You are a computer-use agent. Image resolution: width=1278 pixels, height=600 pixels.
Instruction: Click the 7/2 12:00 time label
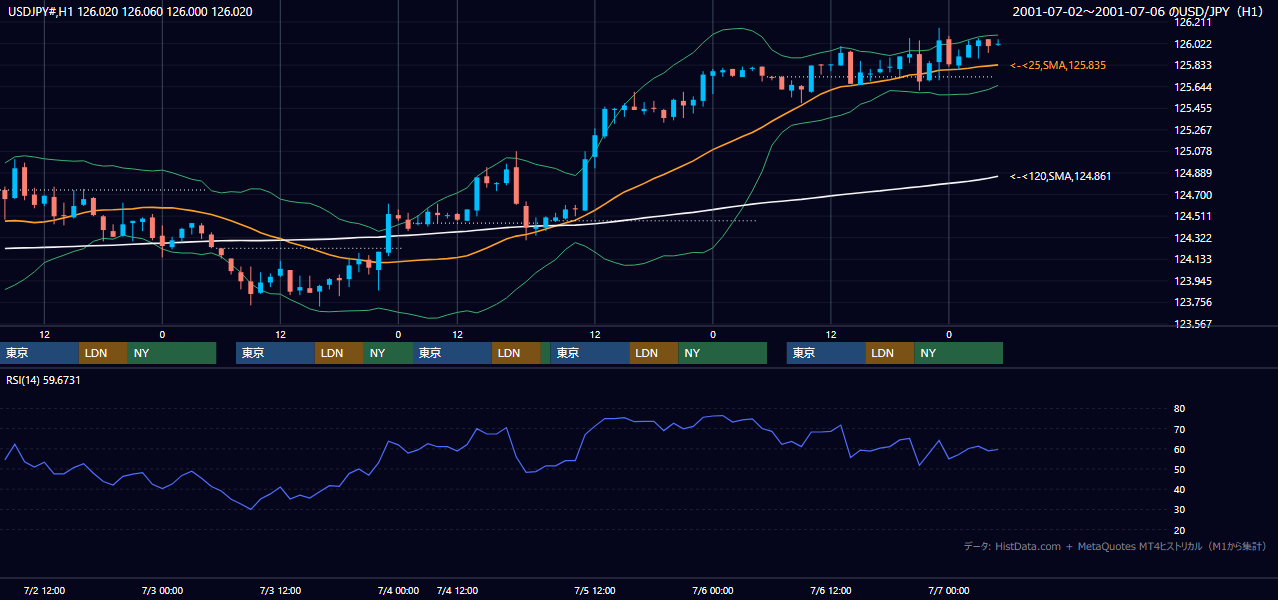44,591
